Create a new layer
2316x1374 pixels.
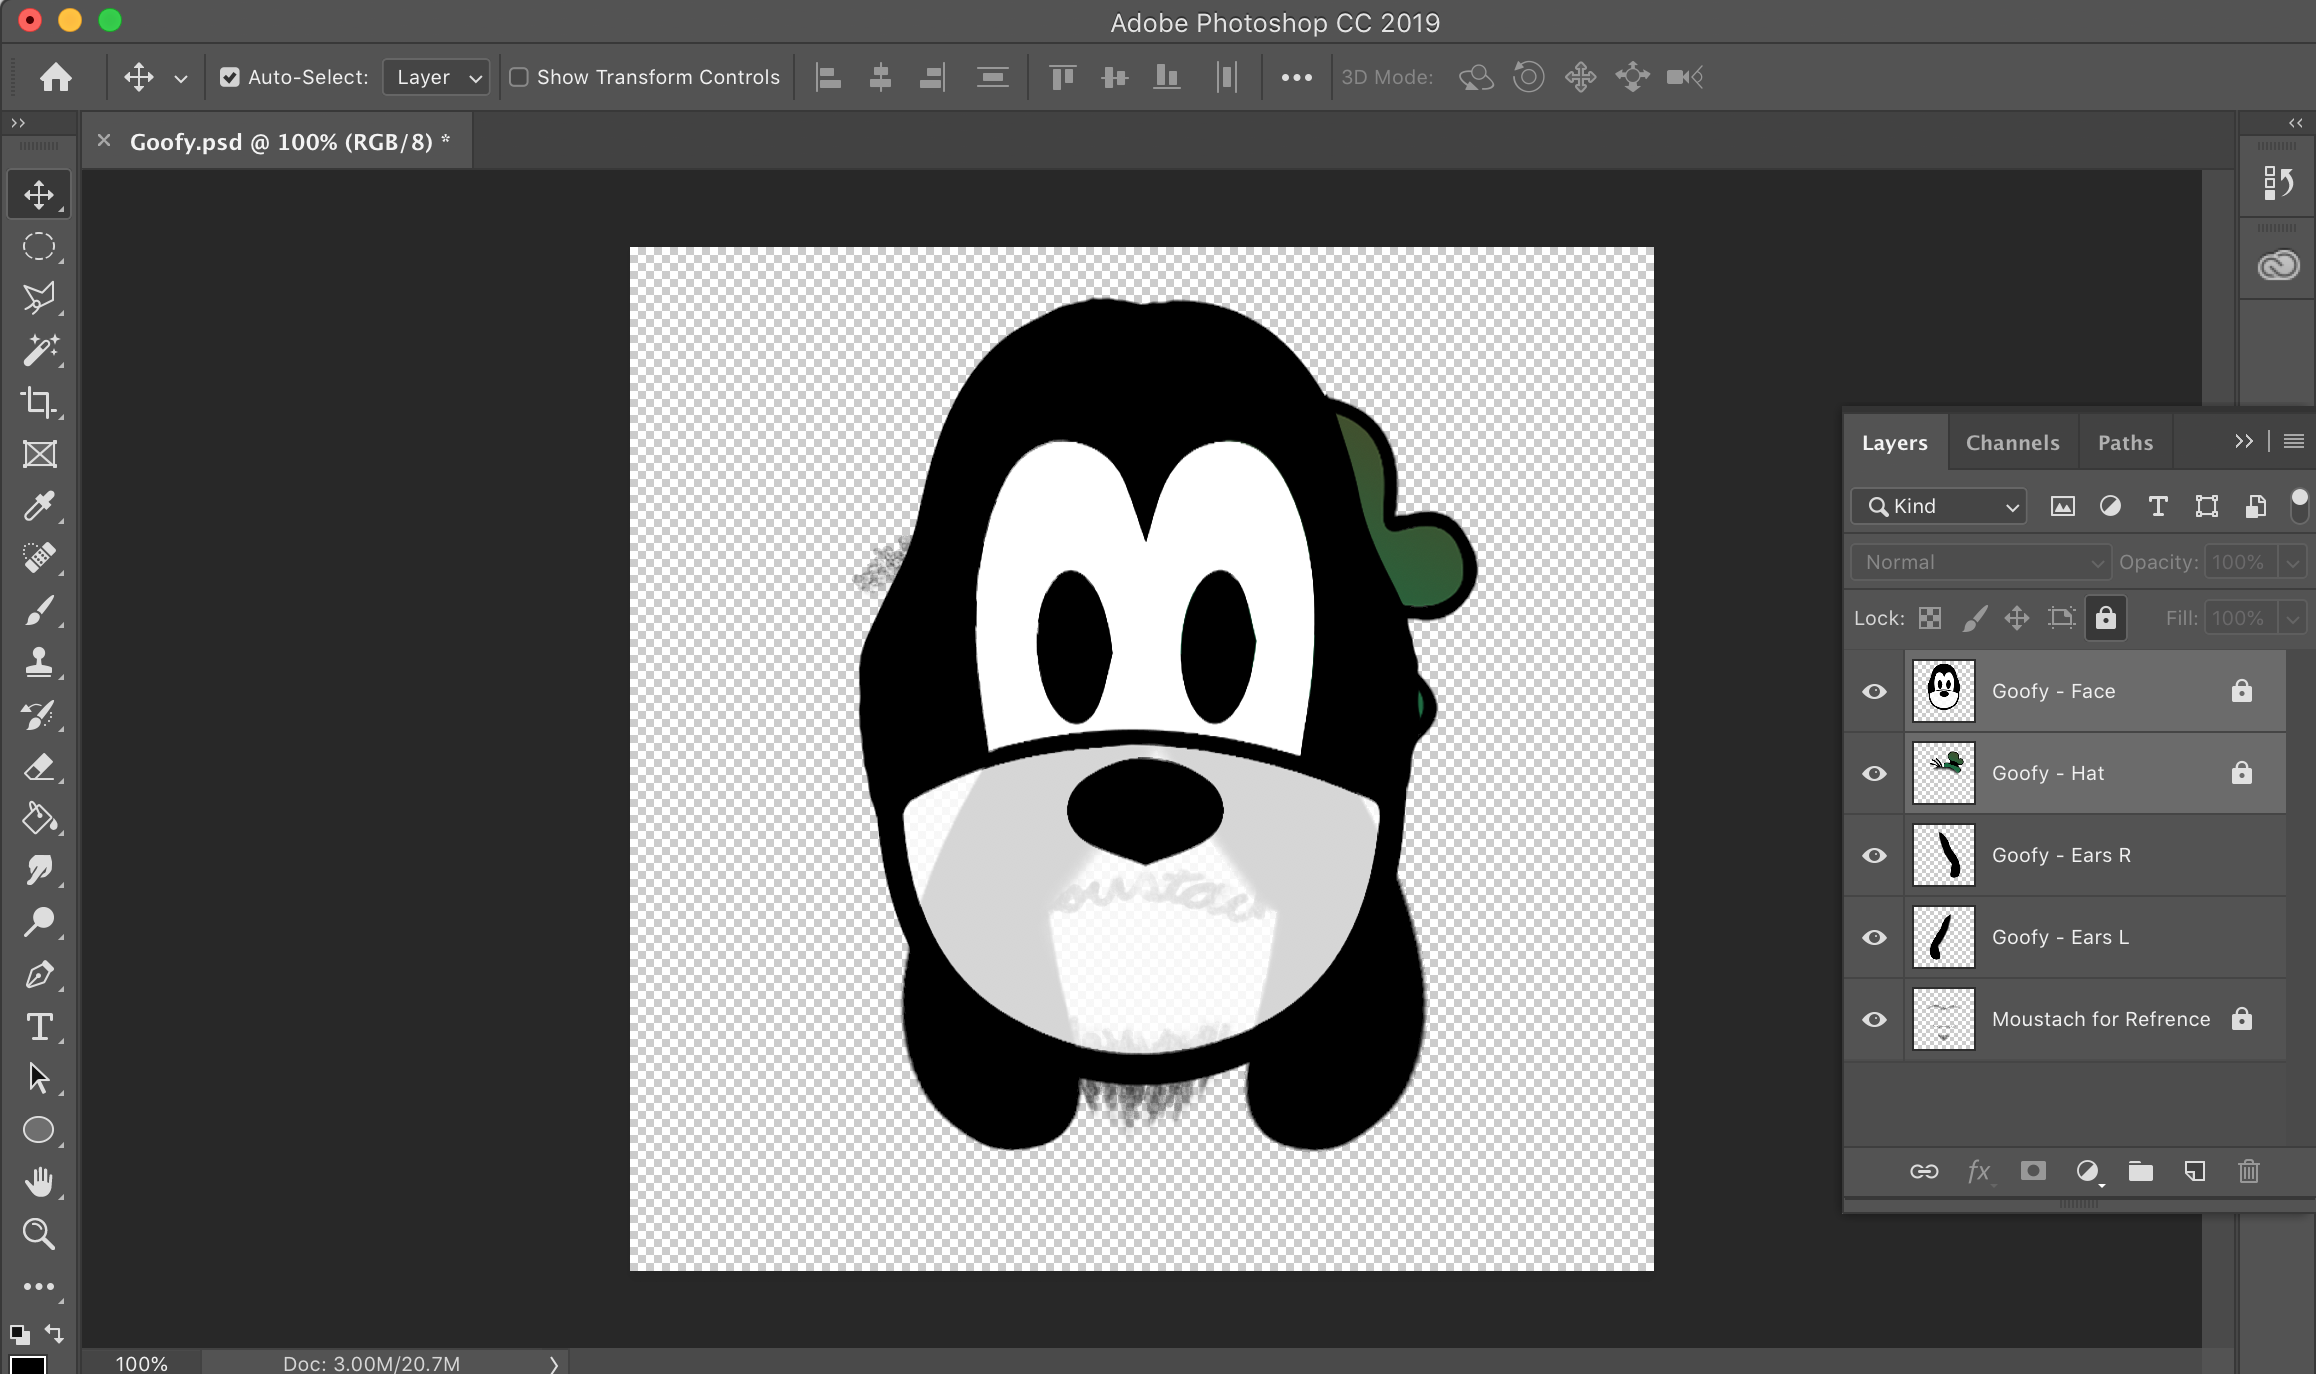(x=2195, y=1171)
